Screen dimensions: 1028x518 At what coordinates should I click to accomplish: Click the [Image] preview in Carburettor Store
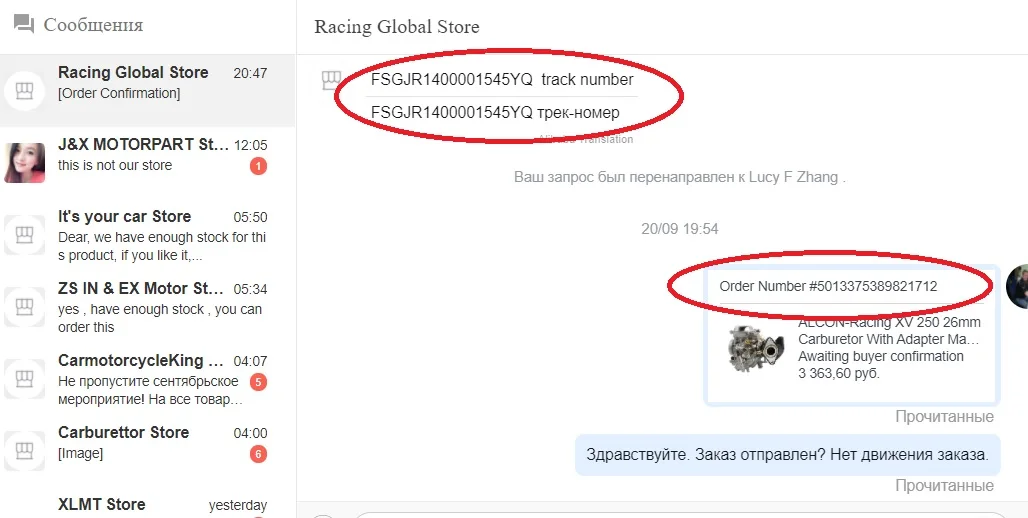(80, 453)
